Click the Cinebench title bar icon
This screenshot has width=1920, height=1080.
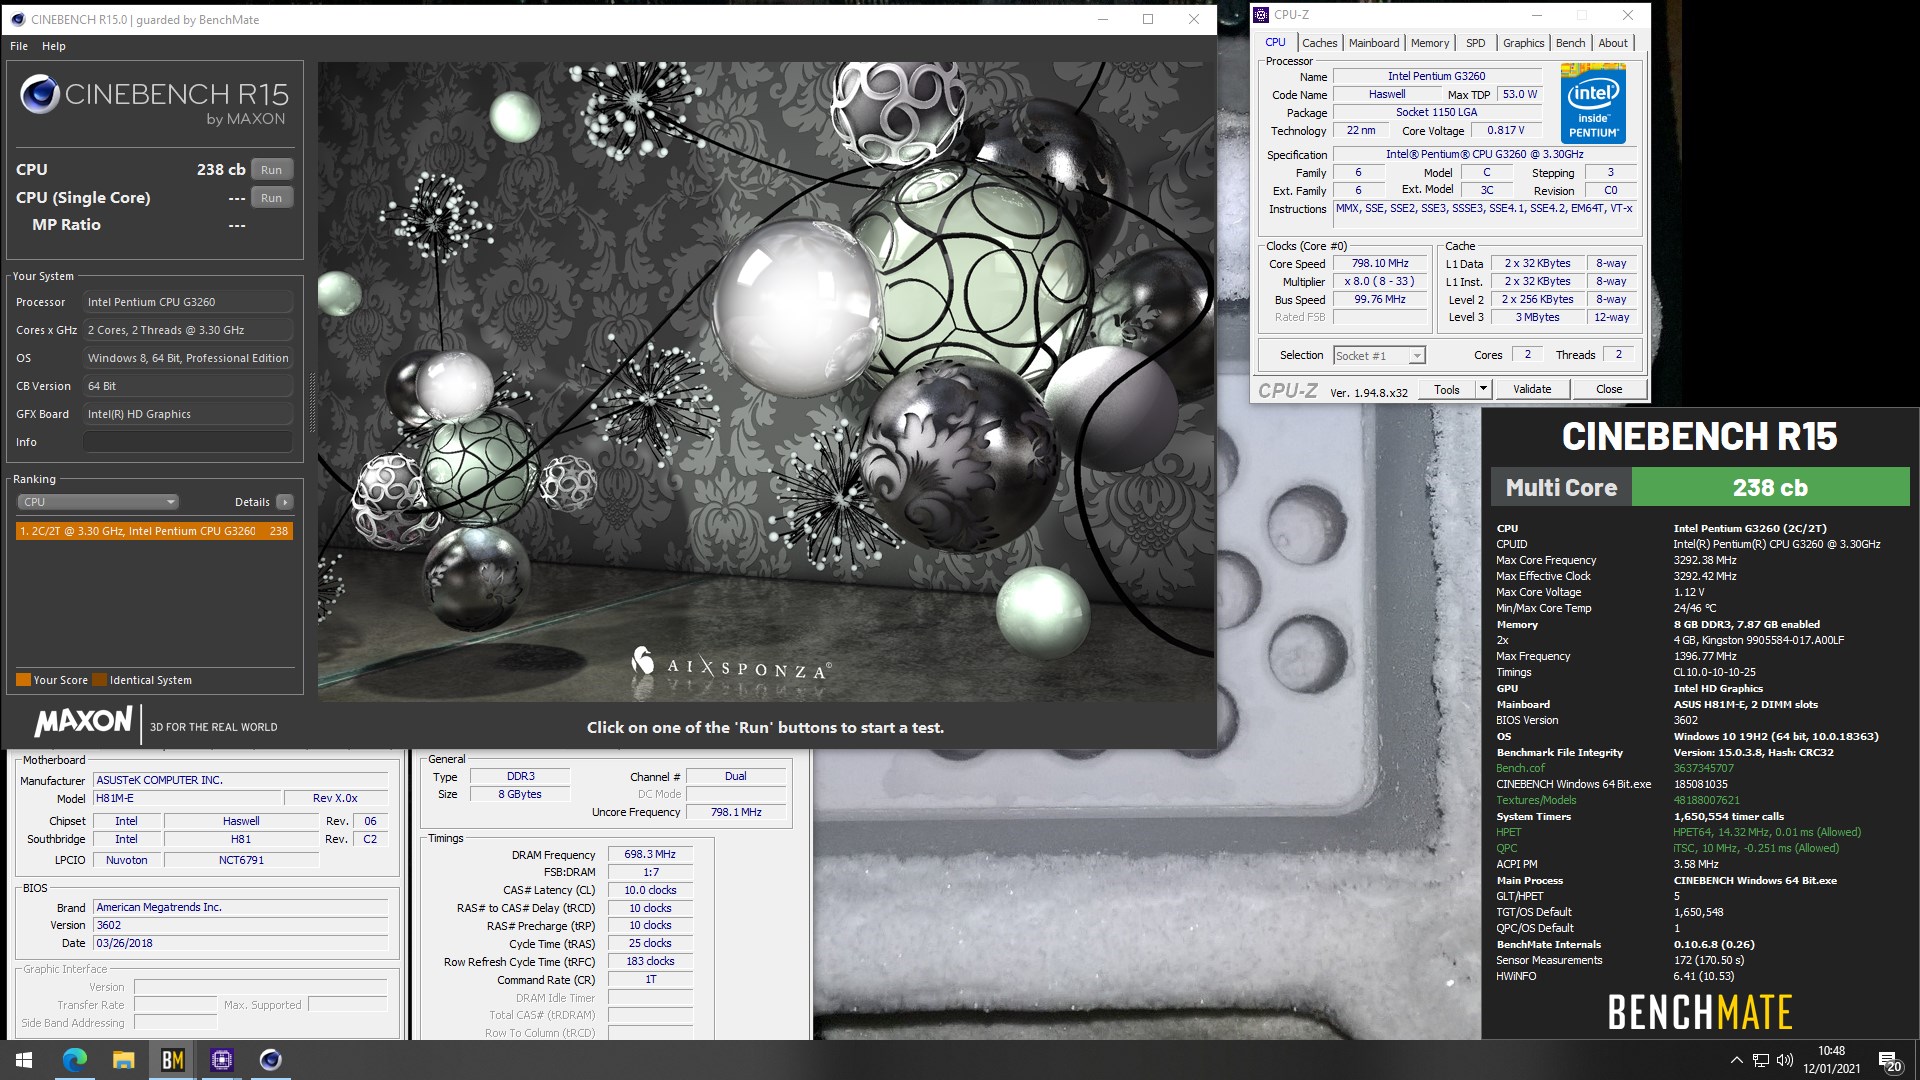(17, 19)
